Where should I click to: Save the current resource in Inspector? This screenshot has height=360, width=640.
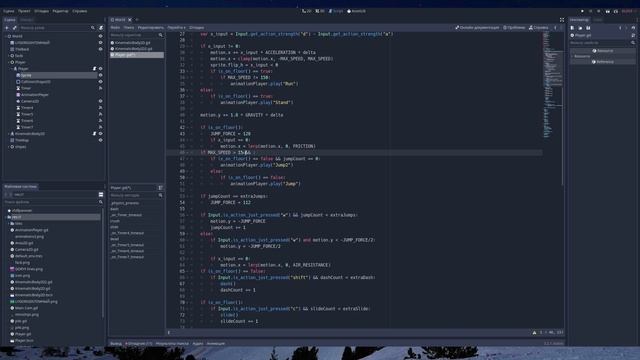(x=588, y=28)
